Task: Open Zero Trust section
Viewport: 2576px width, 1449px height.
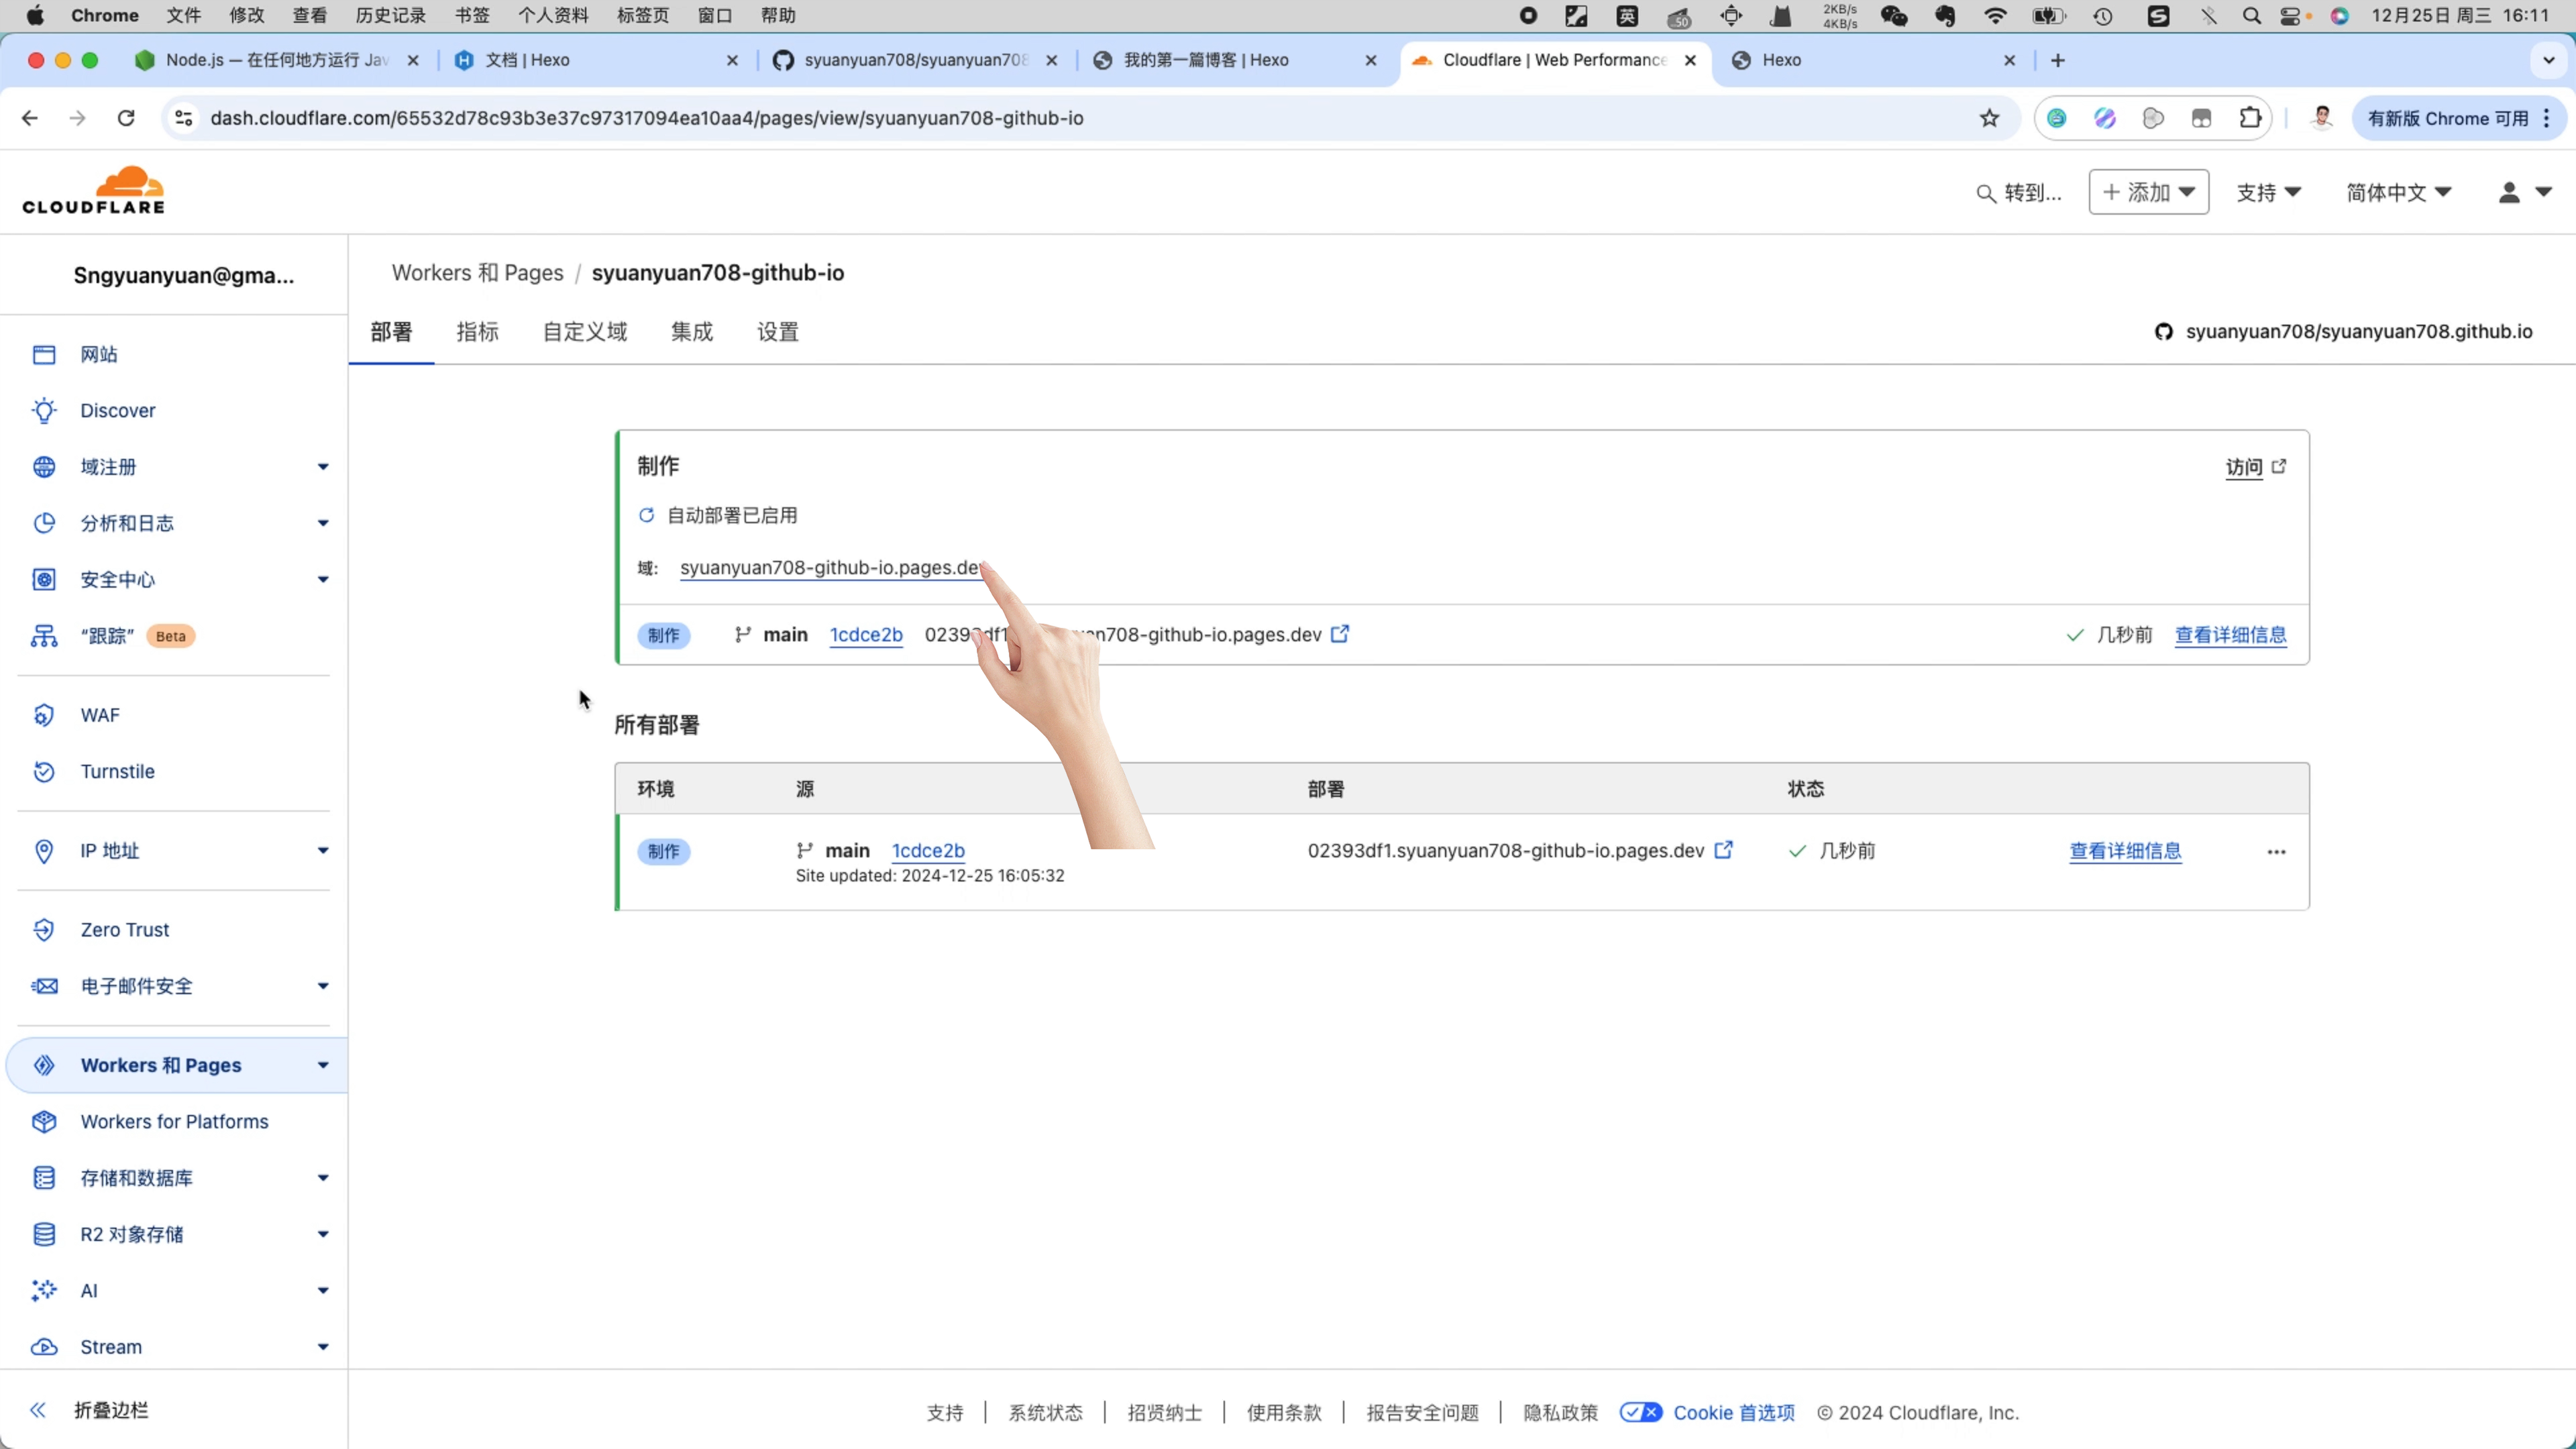Action: [x=124, y=929]
